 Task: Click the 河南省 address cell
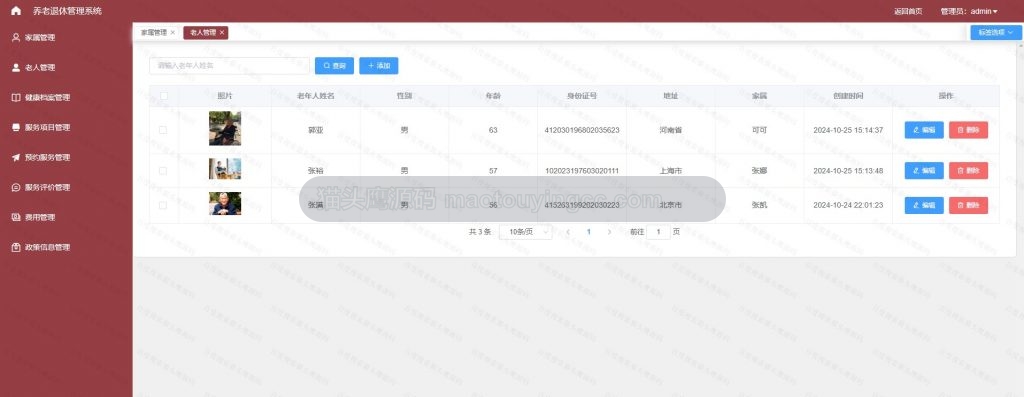tap(671, 130)
